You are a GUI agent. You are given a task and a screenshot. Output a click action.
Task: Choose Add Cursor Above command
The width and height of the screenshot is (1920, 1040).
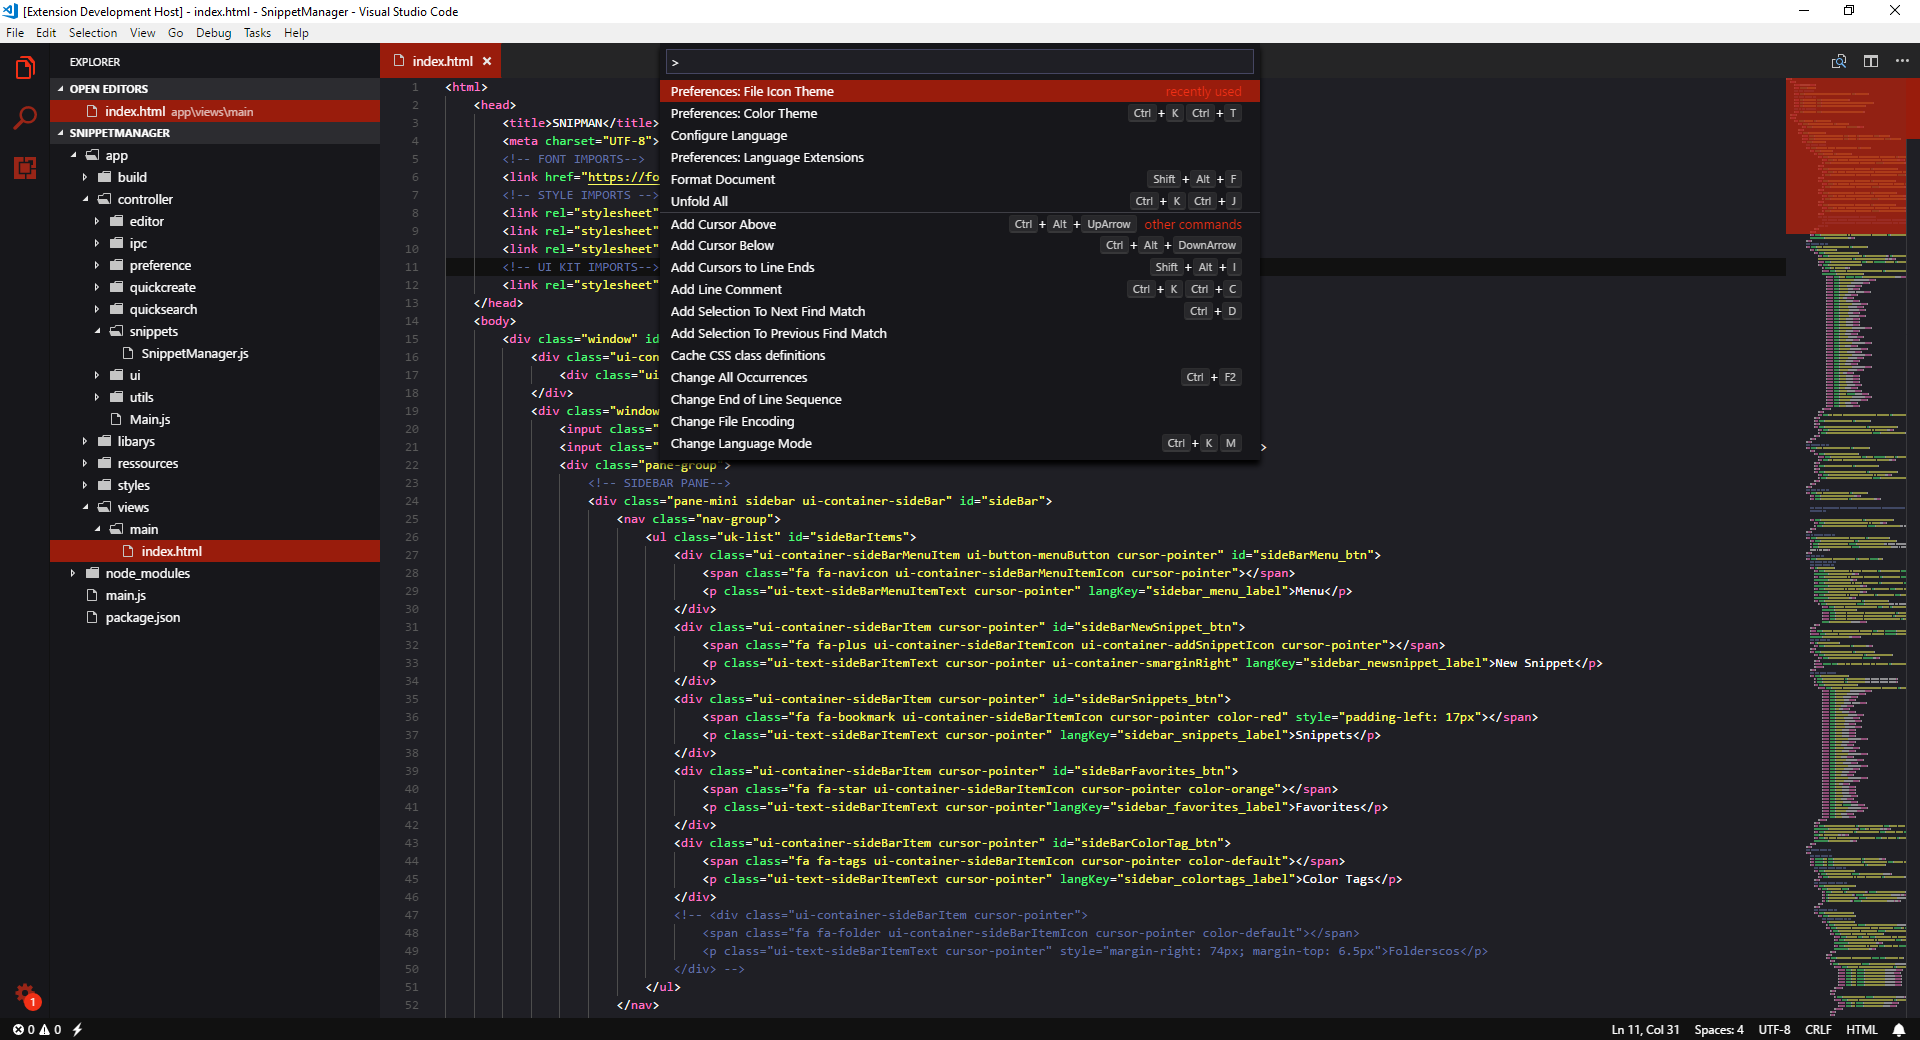(x=960, y=224)
